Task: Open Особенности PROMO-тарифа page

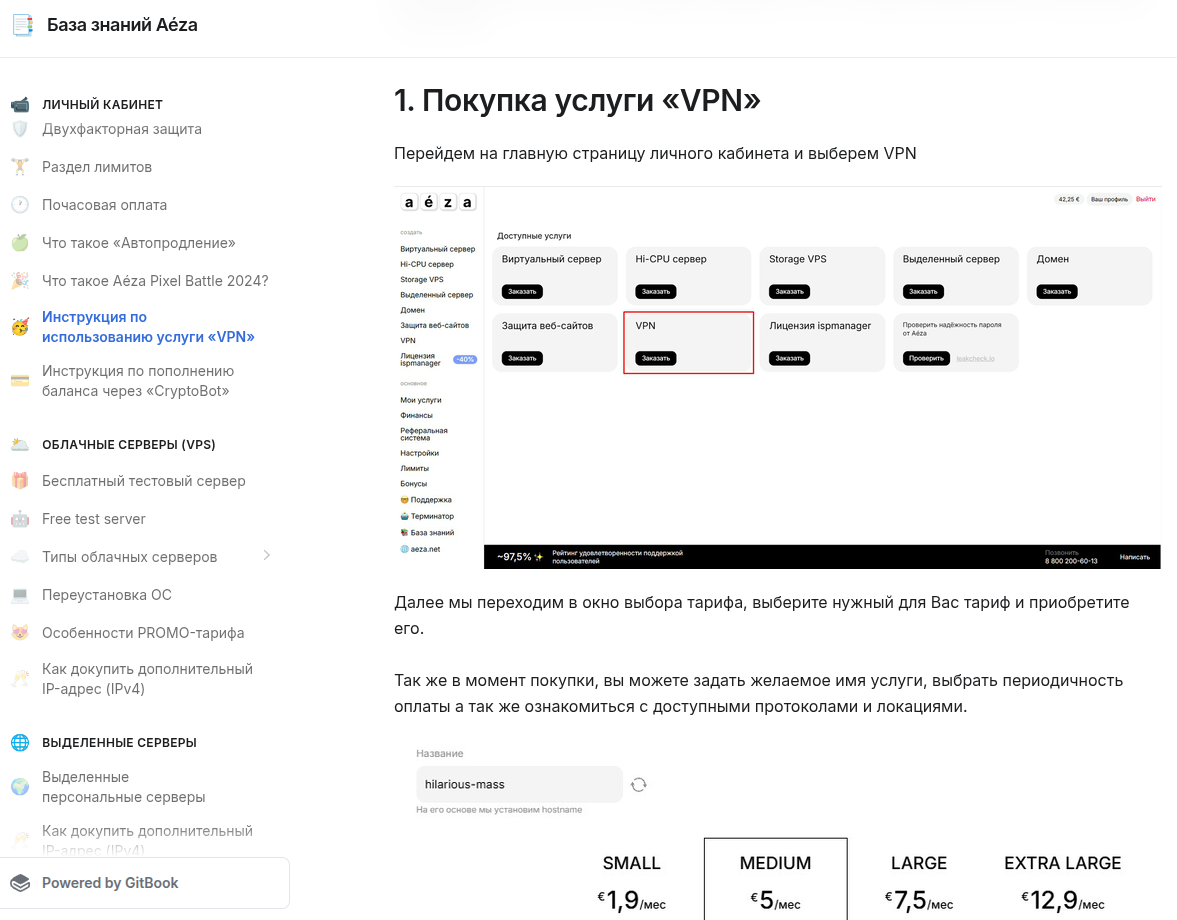Action: [x=143, y=633]
